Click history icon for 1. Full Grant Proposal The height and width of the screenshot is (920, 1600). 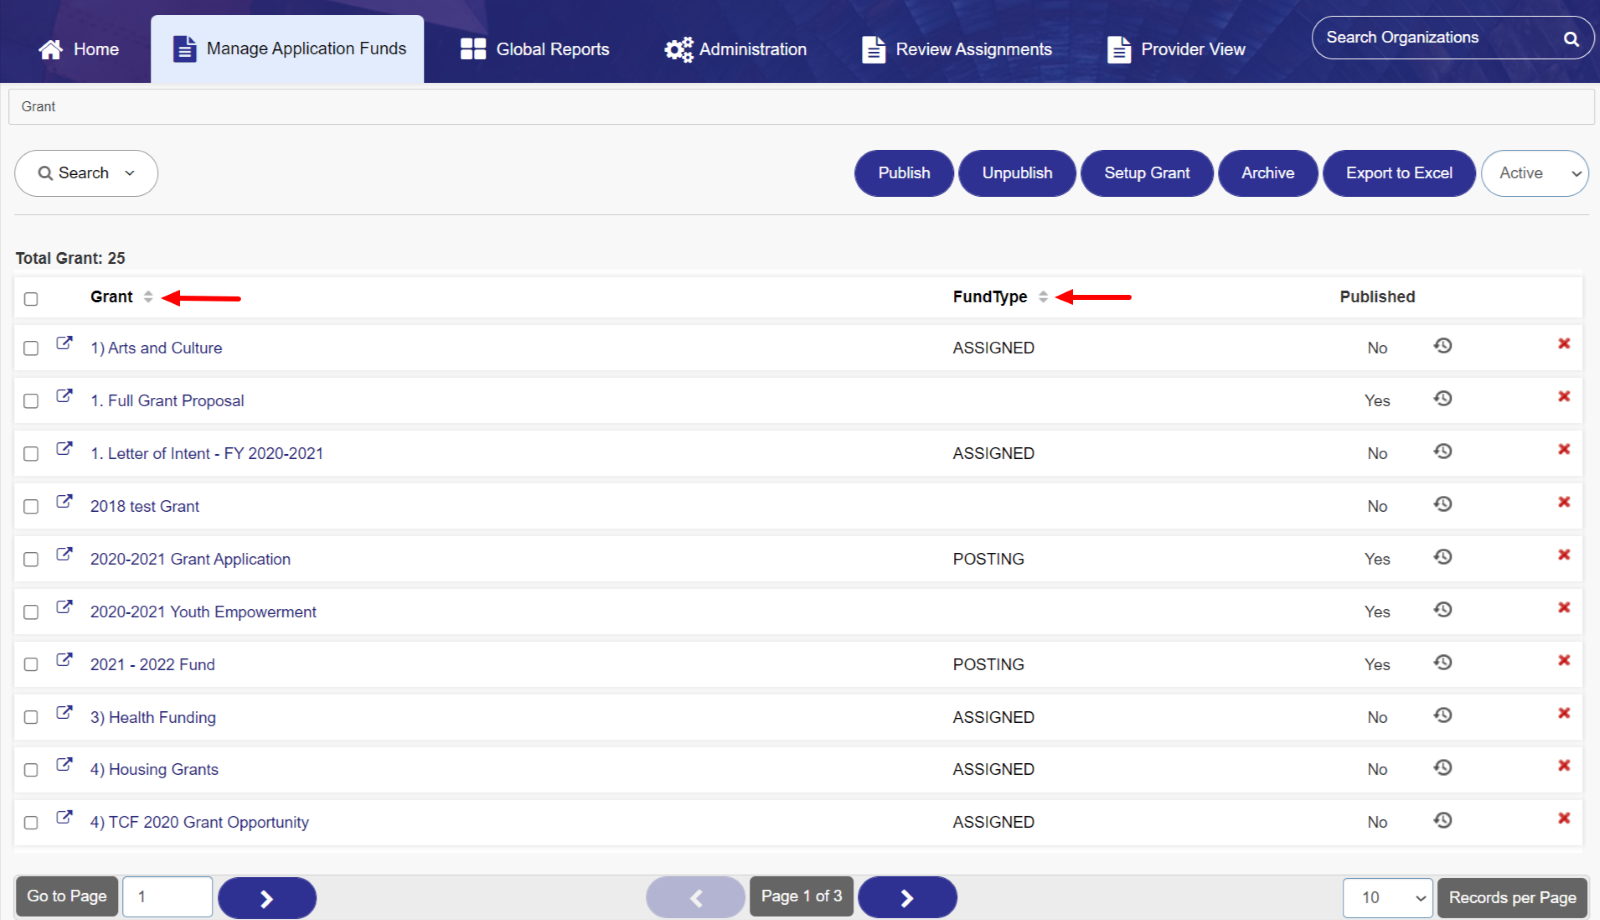click(x=1442, y=398)
